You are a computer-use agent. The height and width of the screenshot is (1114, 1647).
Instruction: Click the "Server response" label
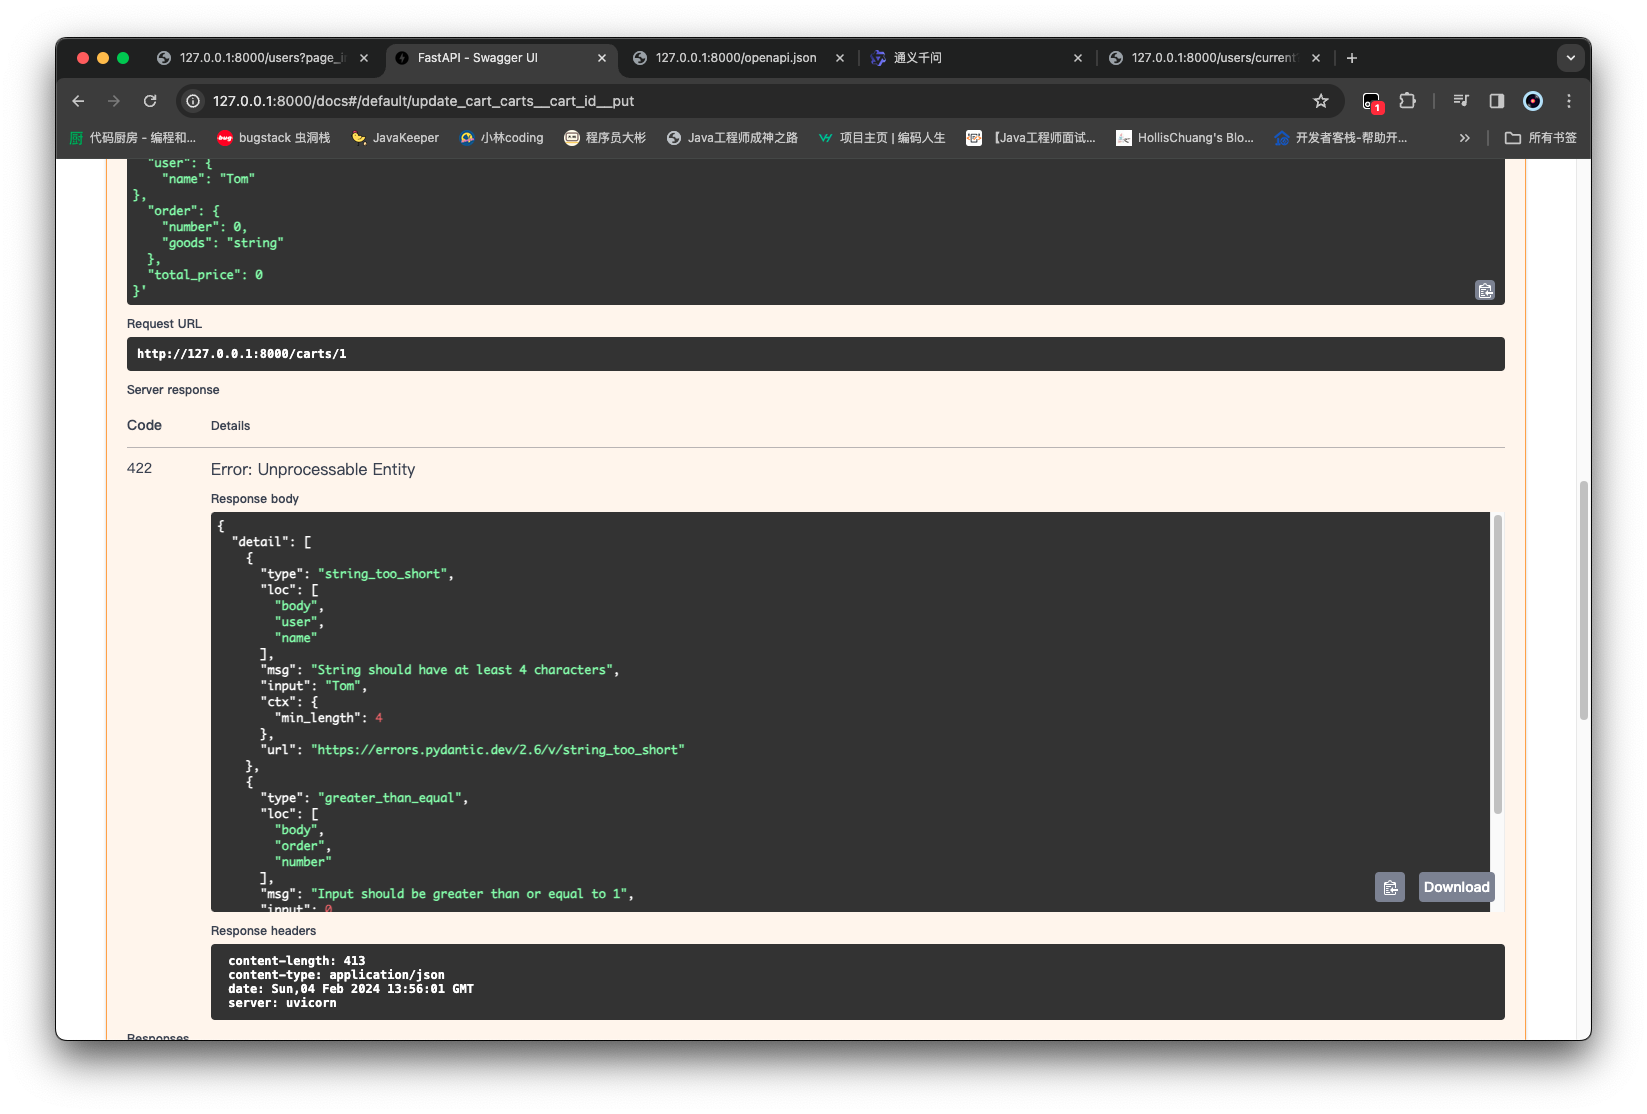tap(173, 390)
